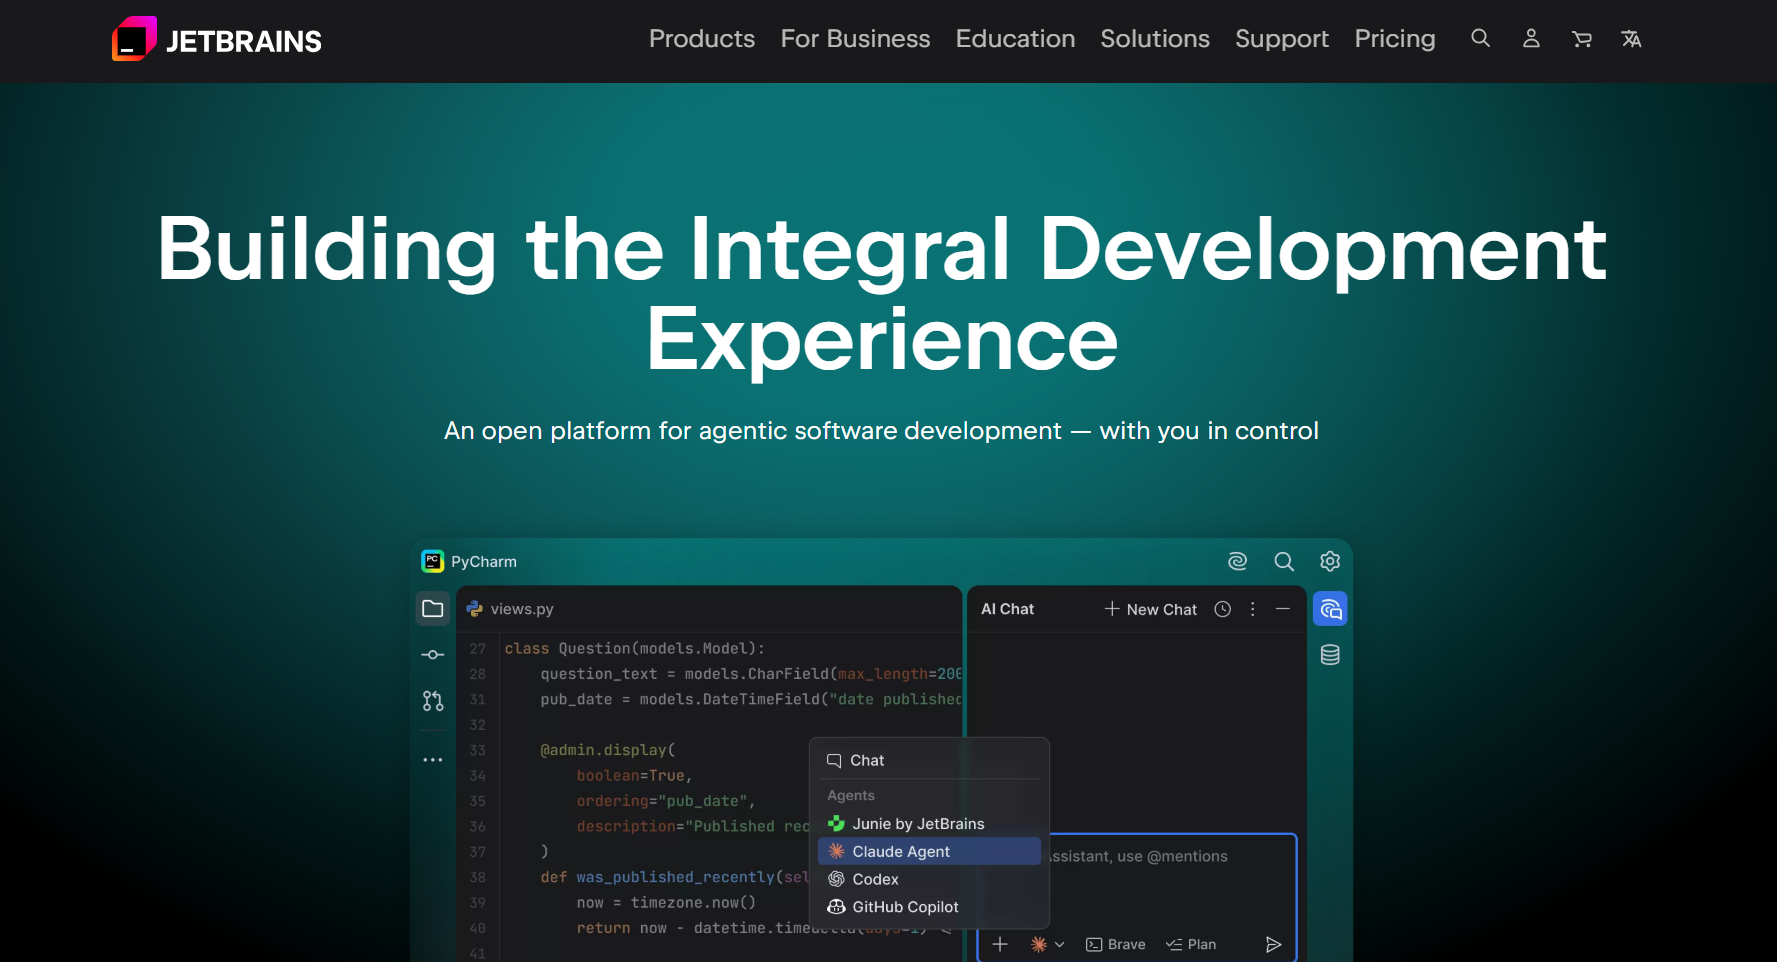Image resolution: width=1777 pixels, height=962 pixels.
Task: Open the Support menu
Action: (1282, 39)
